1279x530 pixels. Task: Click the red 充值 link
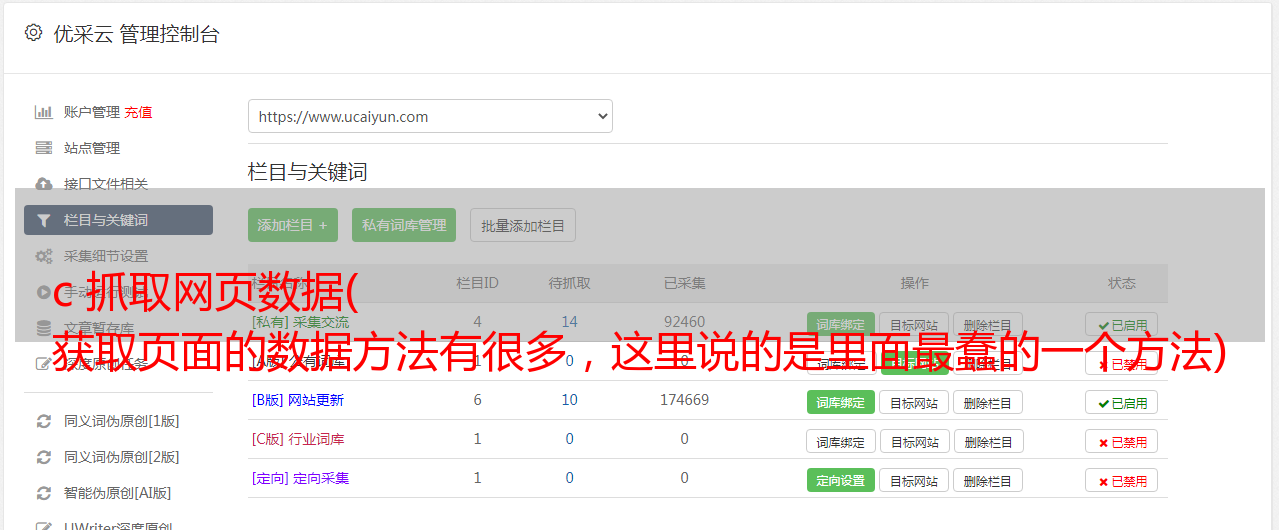(139, 112)
